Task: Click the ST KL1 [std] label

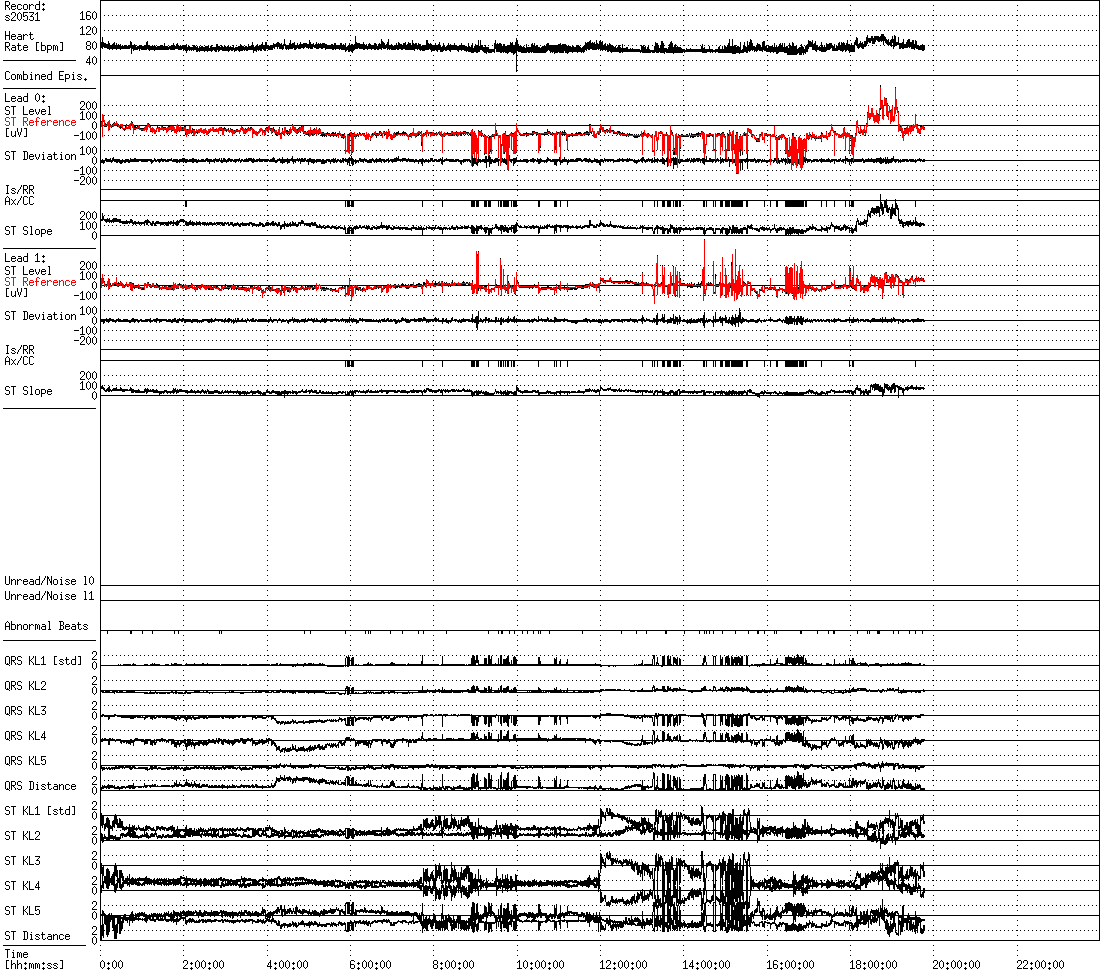Action: click(x=40, y=811)
